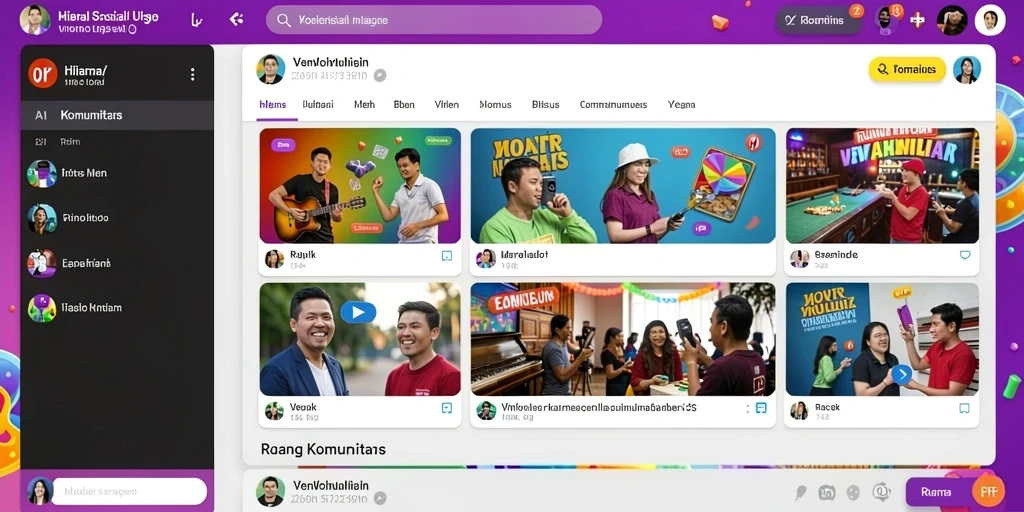
Task: Click the share icon in top bar
Action: click(x=236, y=20)
